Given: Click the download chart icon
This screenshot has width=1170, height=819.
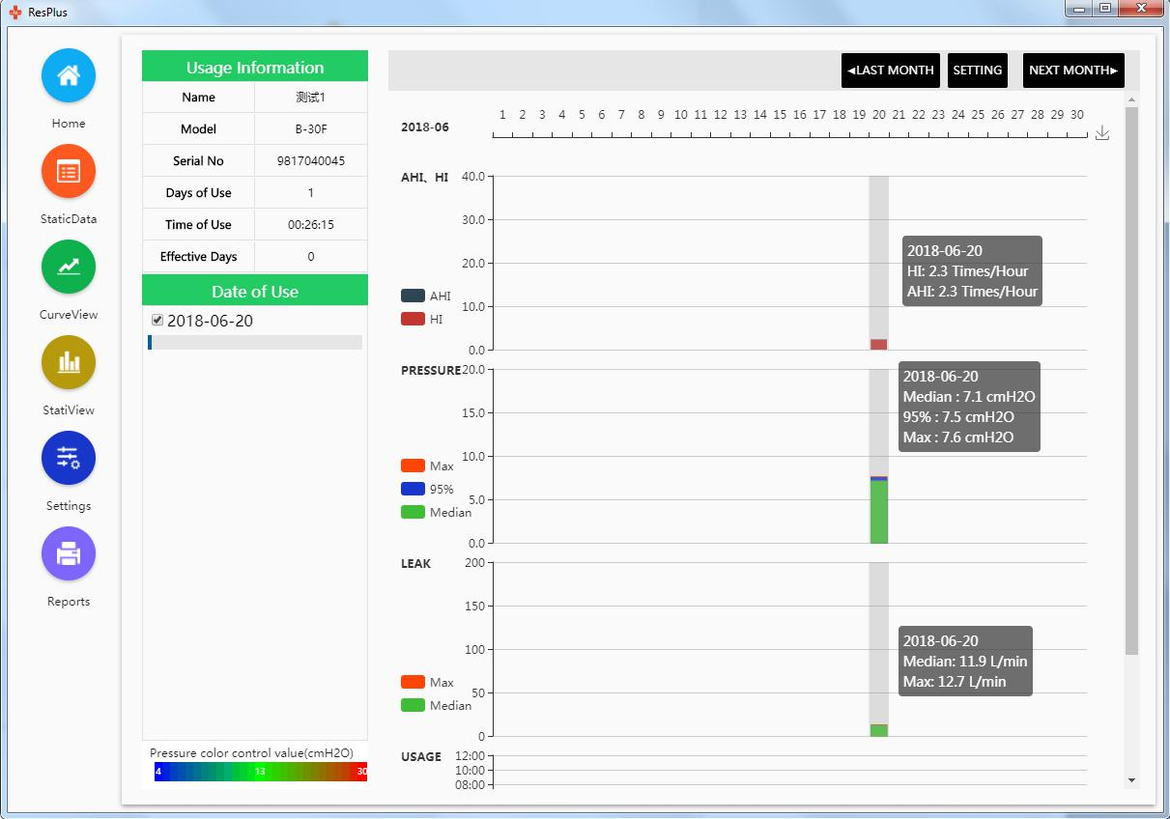Looking at the screenshot, I should 1102,133.
